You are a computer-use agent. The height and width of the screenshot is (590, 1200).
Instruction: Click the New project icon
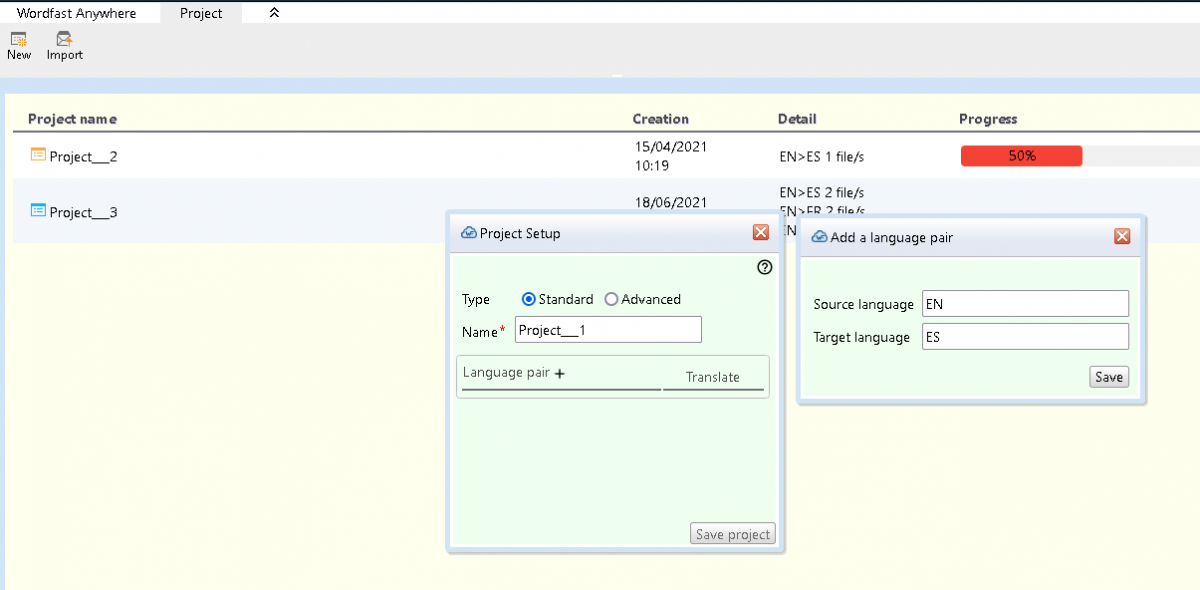click(18, 39)
